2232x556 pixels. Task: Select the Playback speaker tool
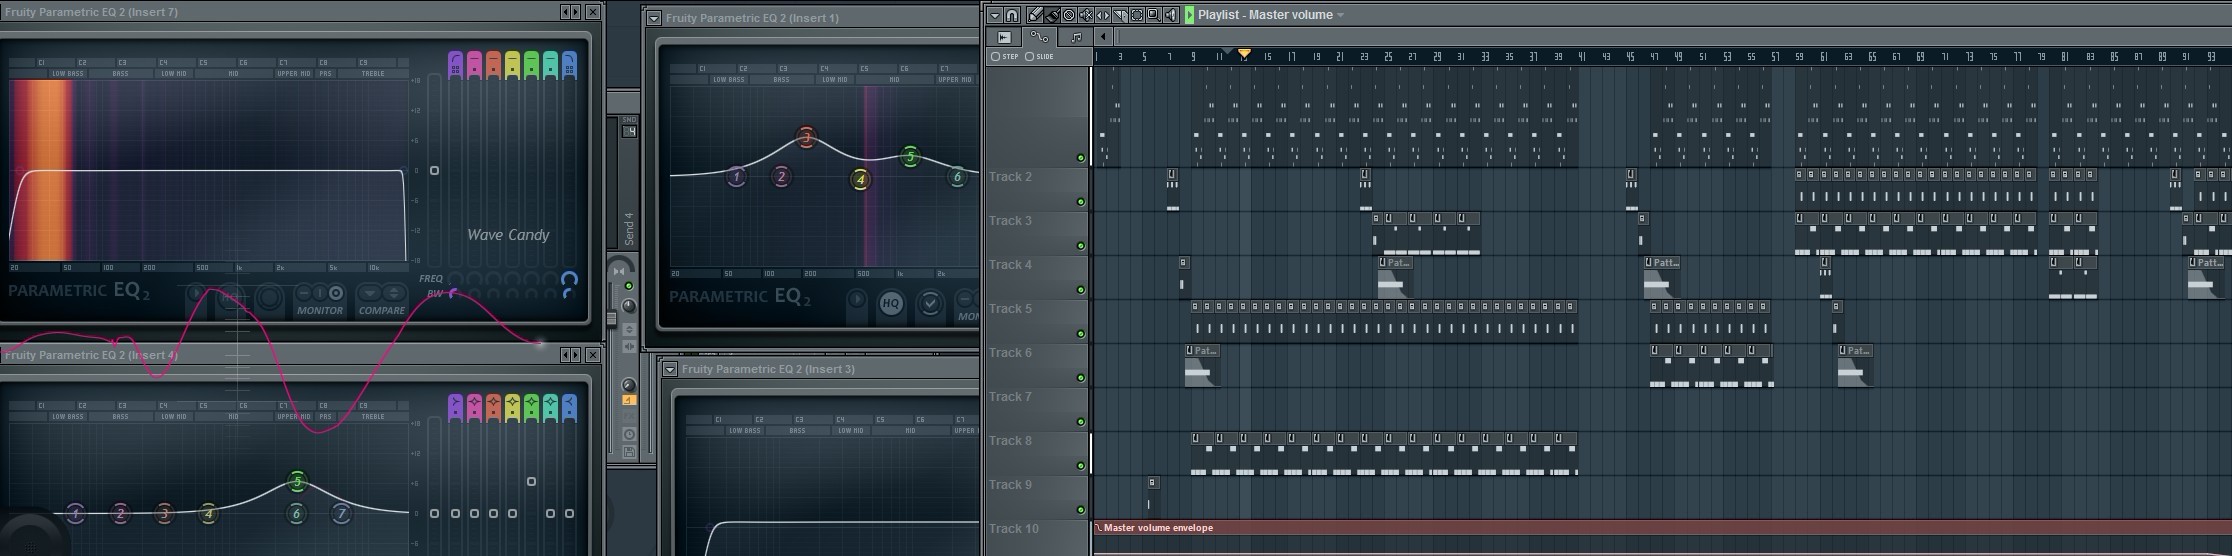[x=1171, y=15]
